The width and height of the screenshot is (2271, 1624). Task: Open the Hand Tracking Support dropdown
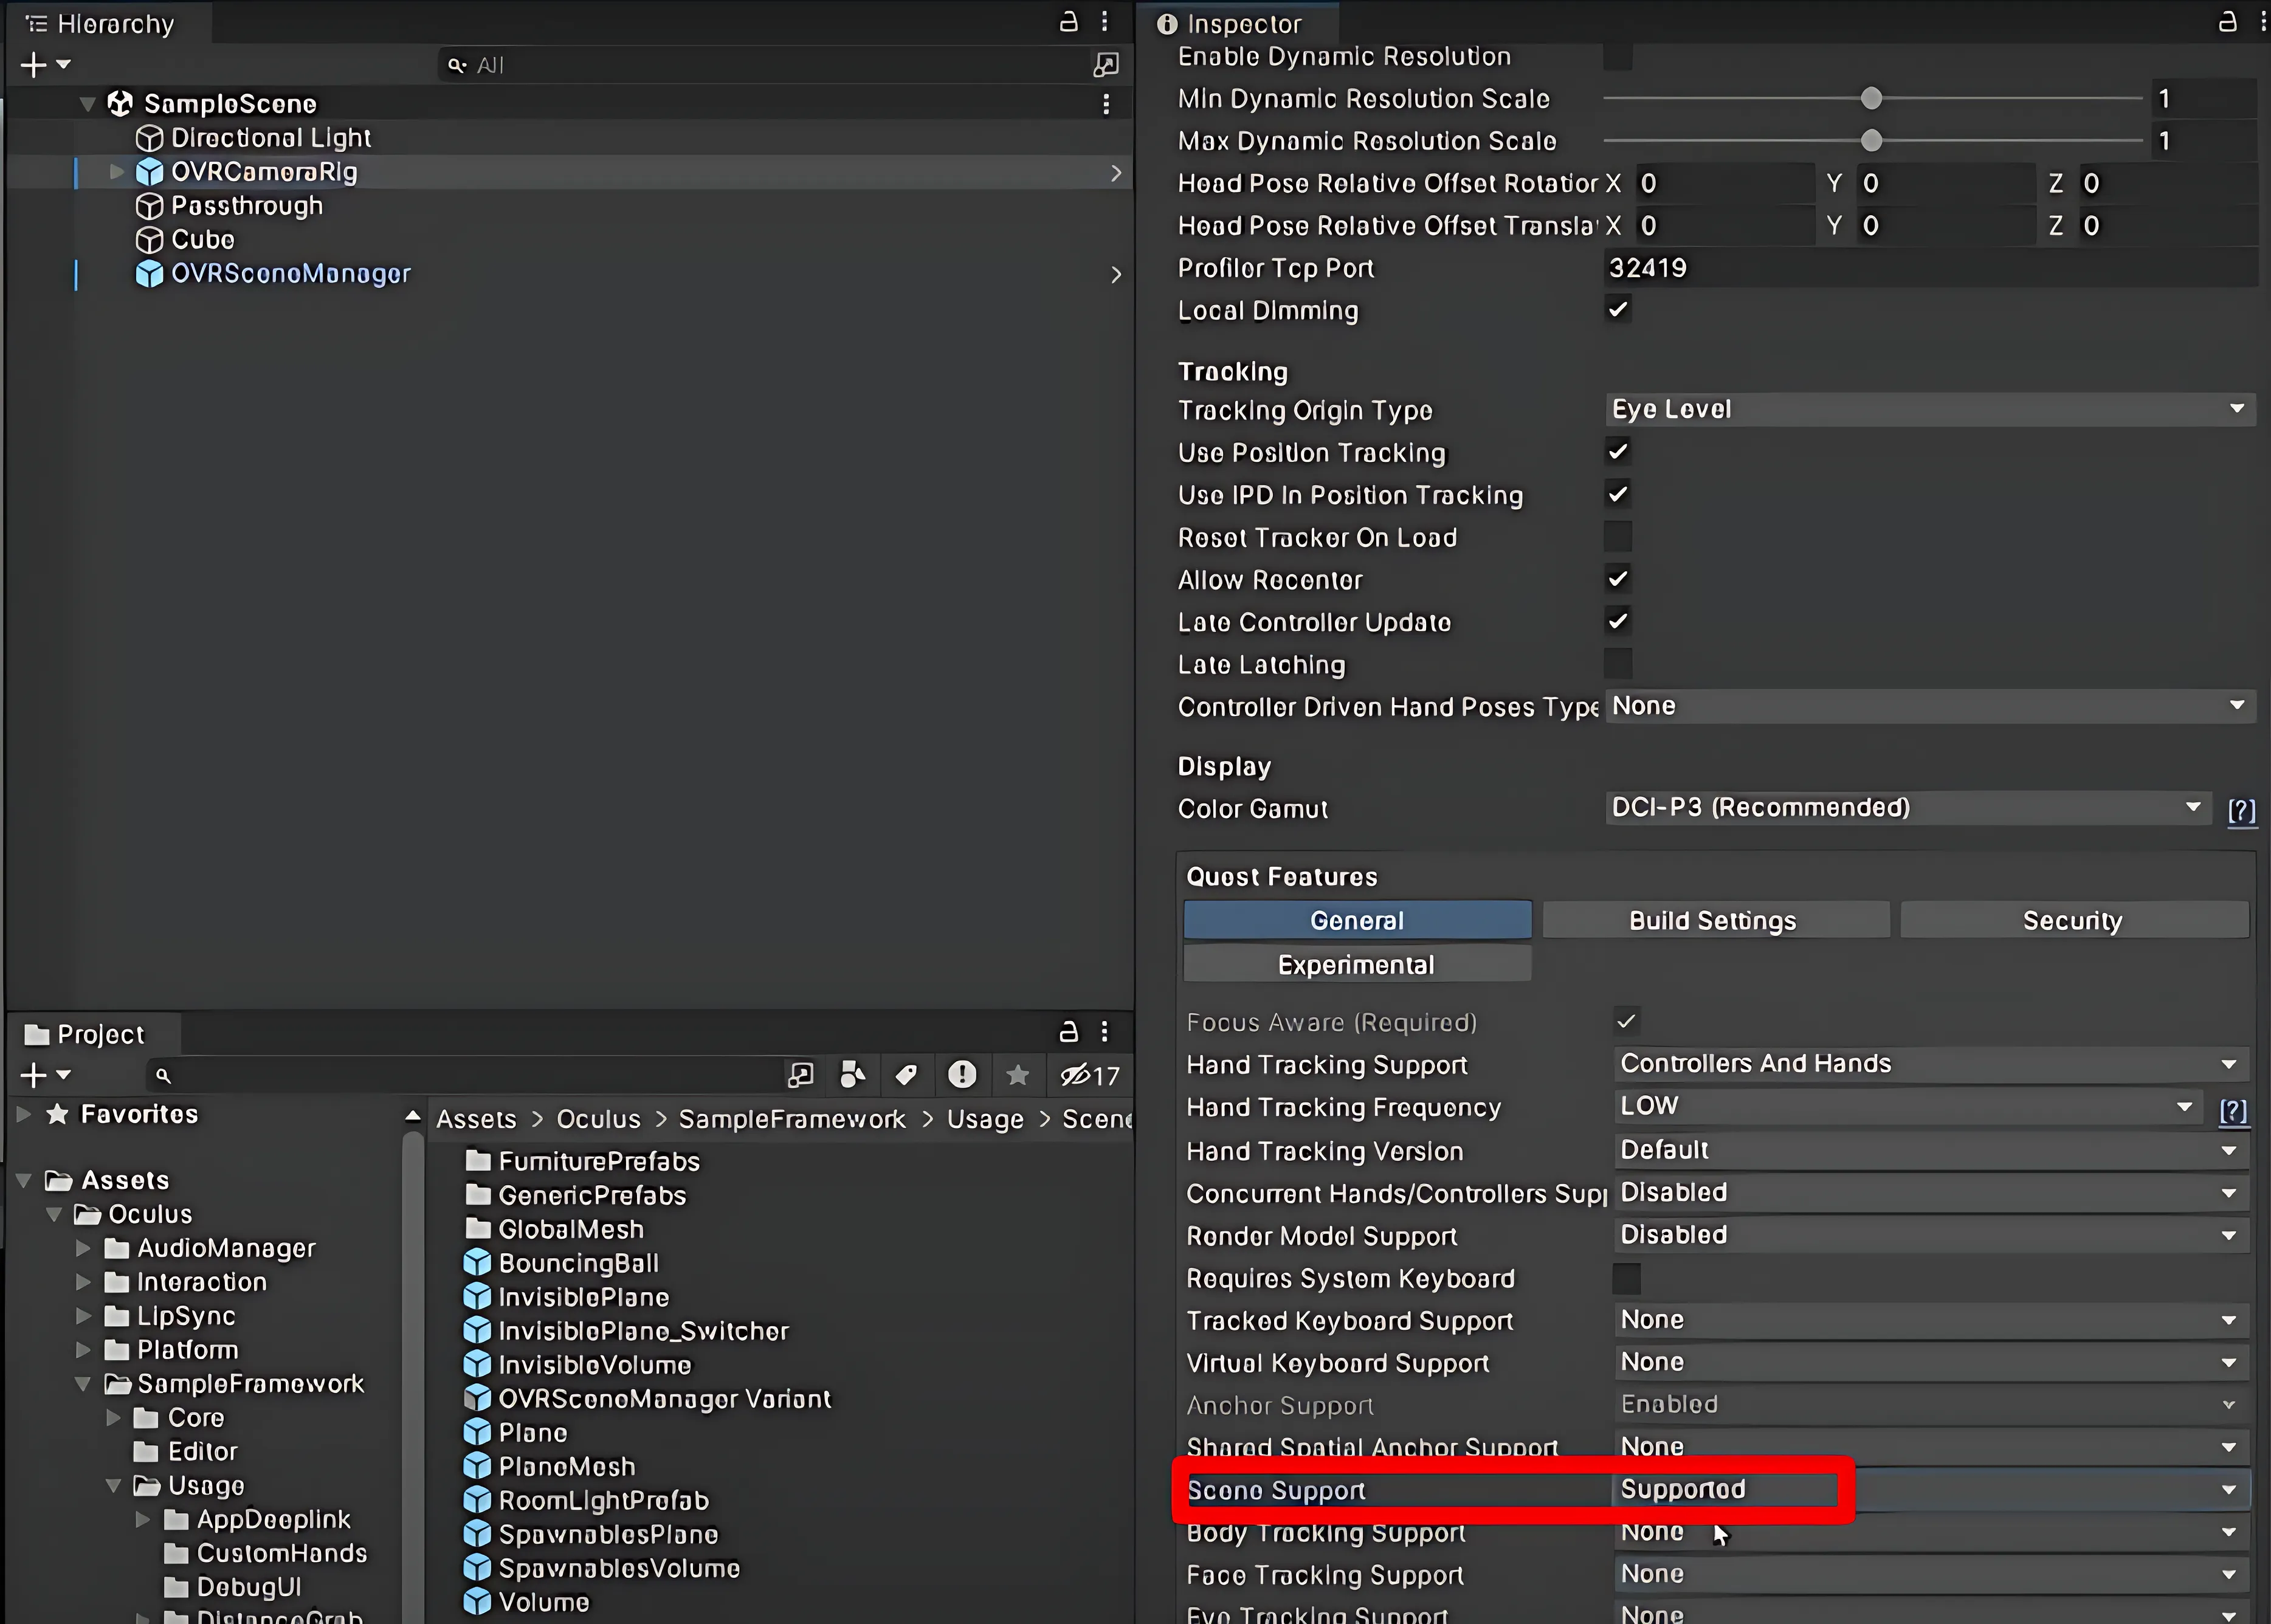(x=1929, y=1064)
